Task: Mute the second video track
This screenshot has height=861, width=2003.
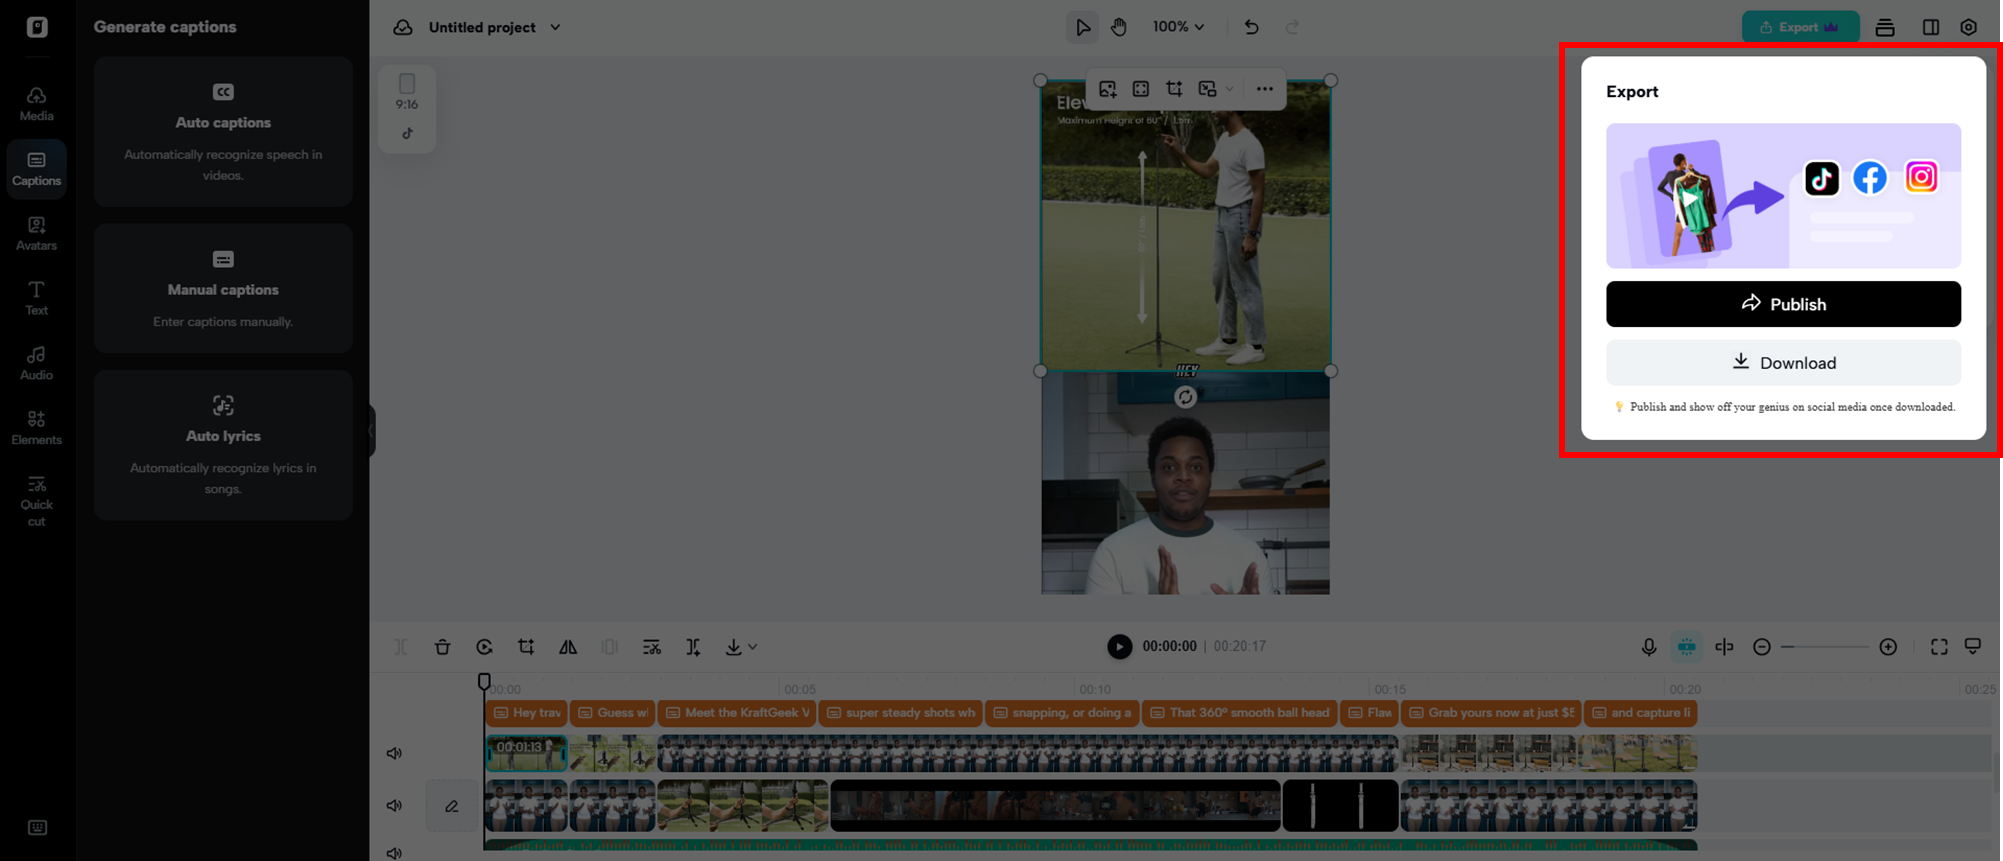Action: click(x=394, y=805)
